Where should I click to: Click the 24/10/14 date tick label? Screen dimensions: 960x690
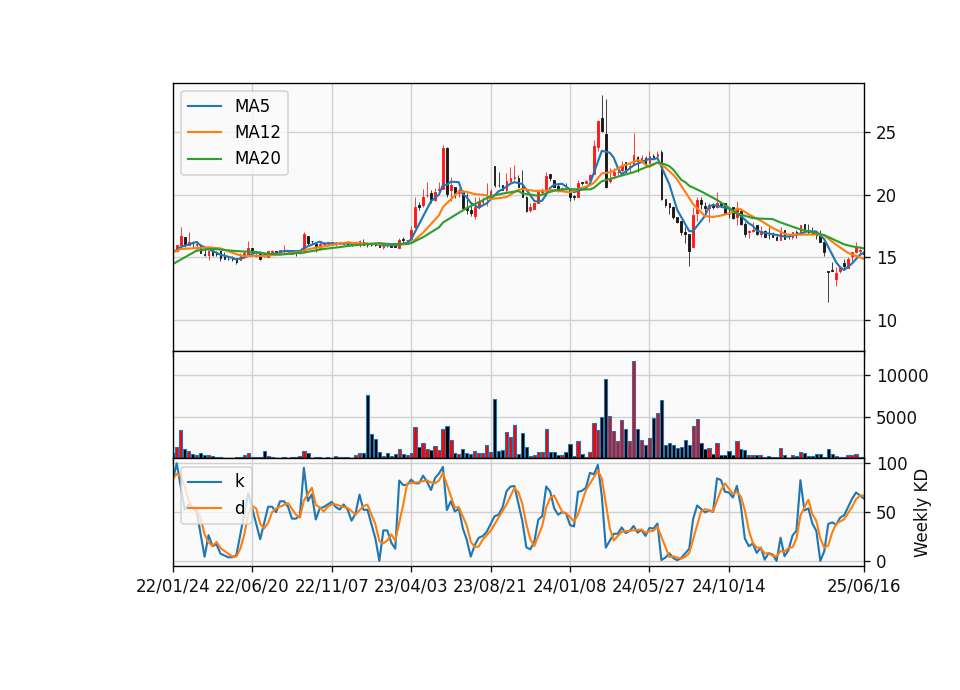pyautogui.click(x=729, y=587)
